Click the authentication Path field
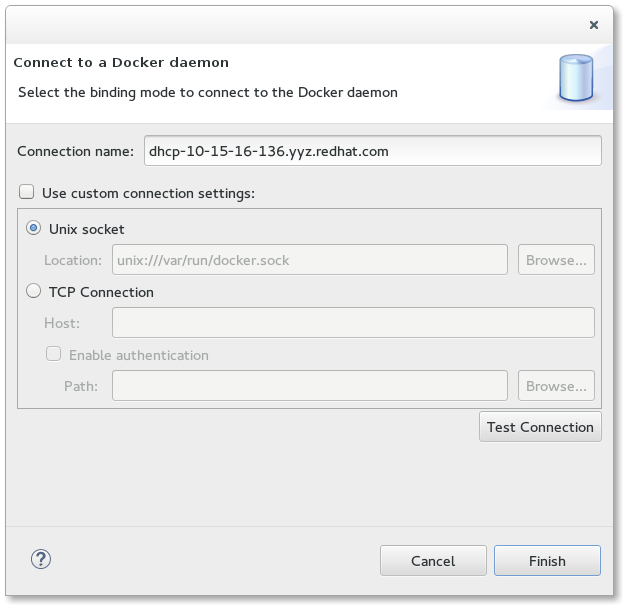 tap(310, 386)
